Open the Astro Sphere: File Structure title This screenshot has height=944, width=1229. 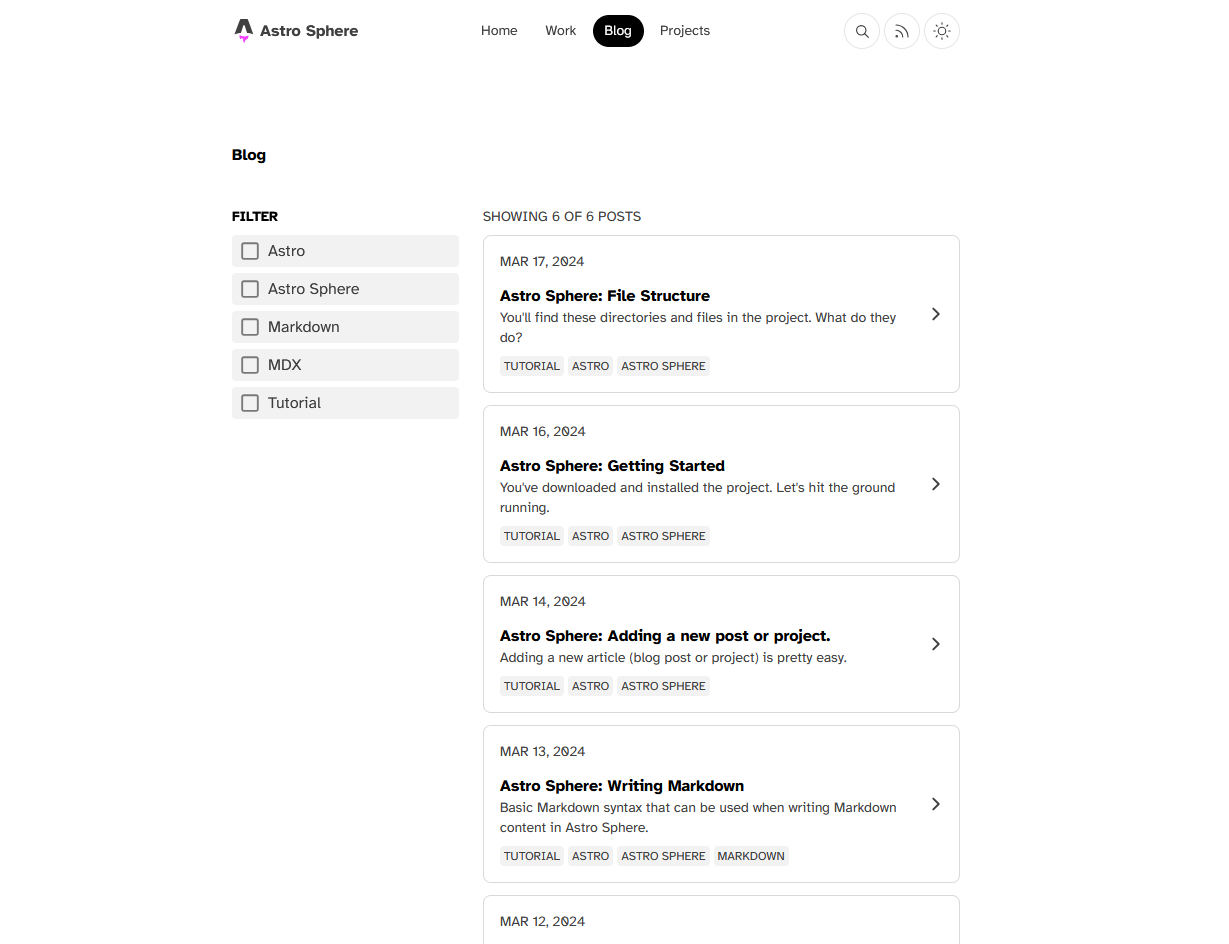(605, 296)
